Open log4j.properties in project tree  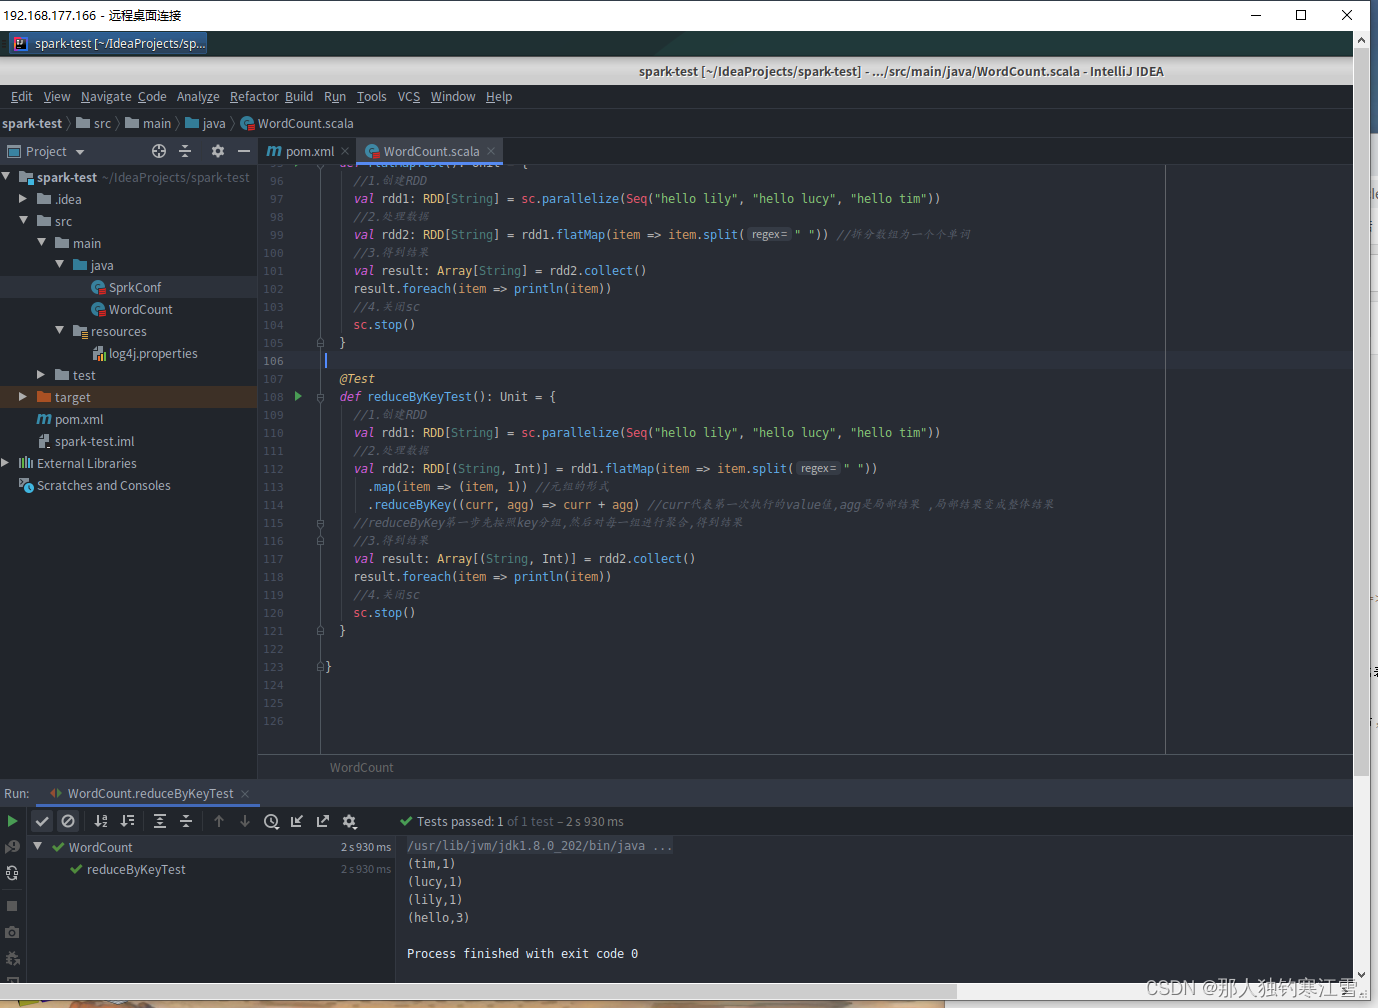coord(128,353)
